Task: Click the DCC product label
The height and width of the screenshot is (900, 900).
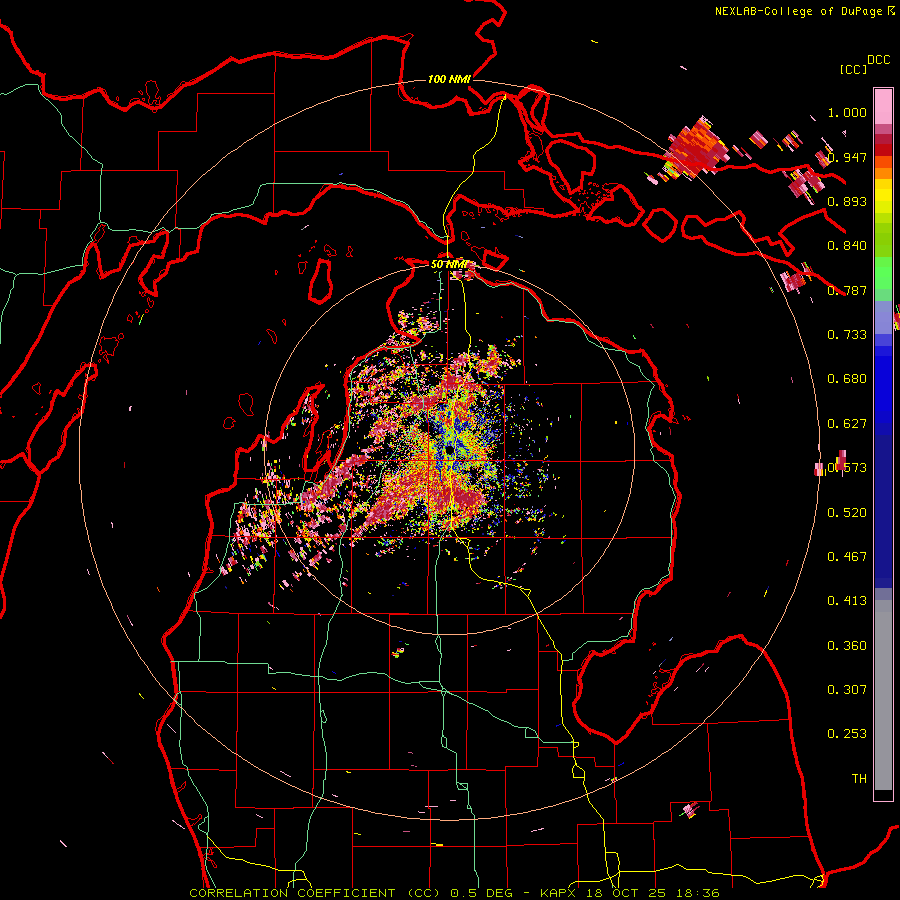Action: [x=879, y=60]
